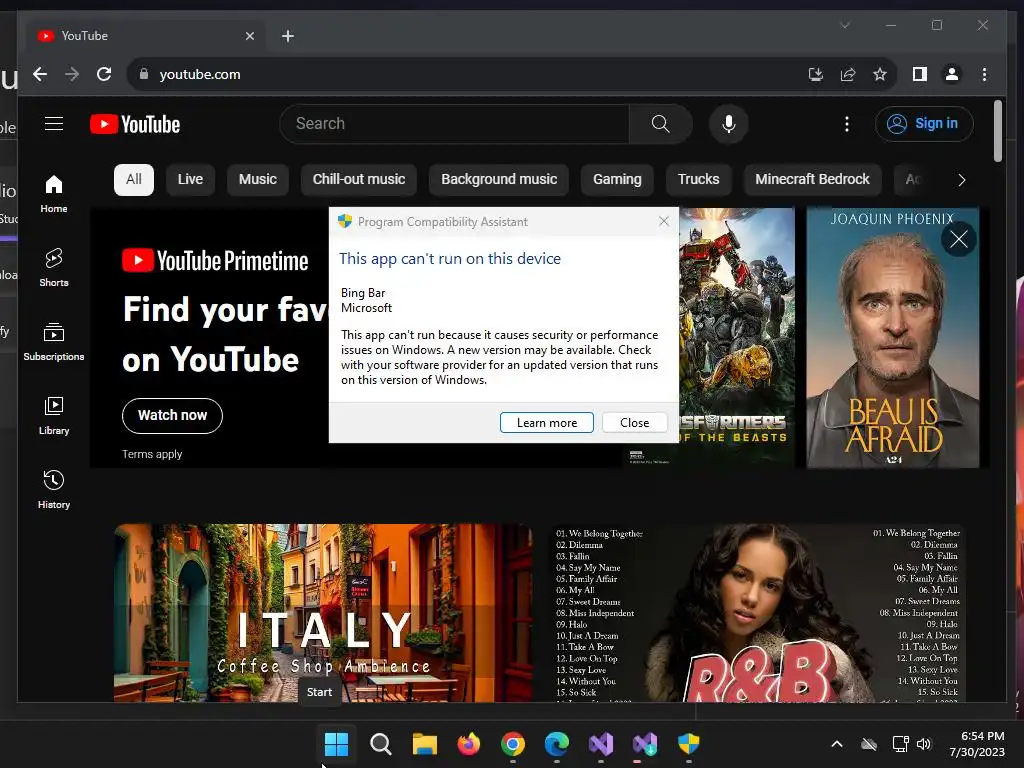
Task: Select the Music filter chip
Action: (258, 180)
